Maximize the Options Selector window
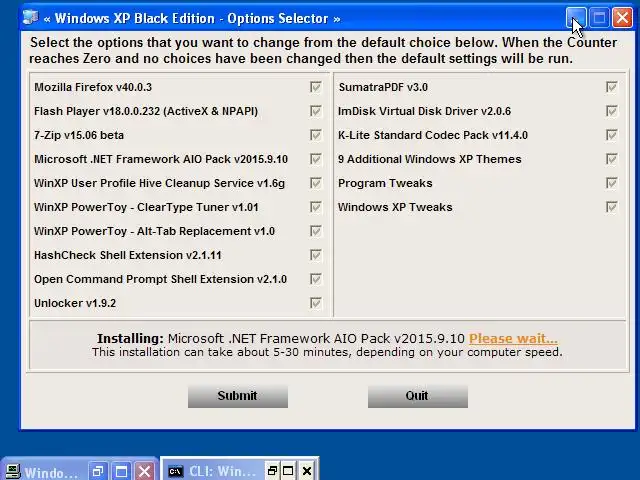This screenshot has width=640, height=480. click(x=599, y=18)
